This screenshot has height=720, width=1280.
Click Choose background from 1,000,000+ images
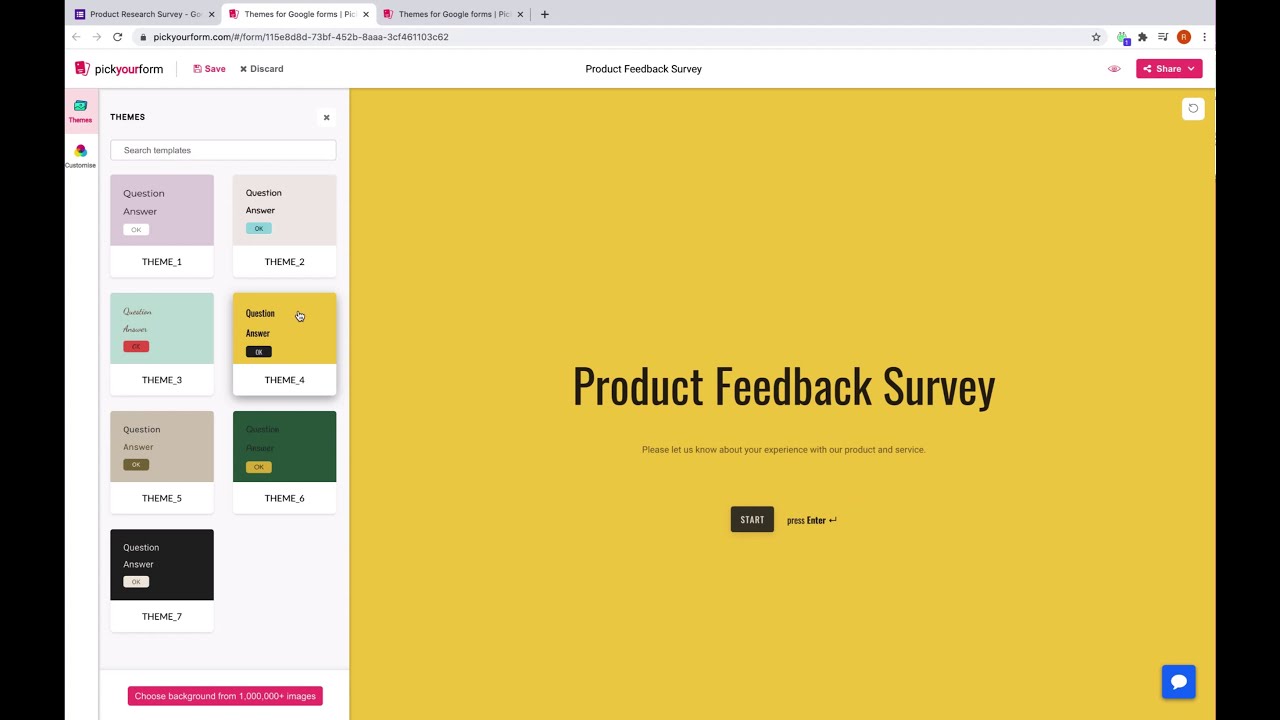(225, 696)
